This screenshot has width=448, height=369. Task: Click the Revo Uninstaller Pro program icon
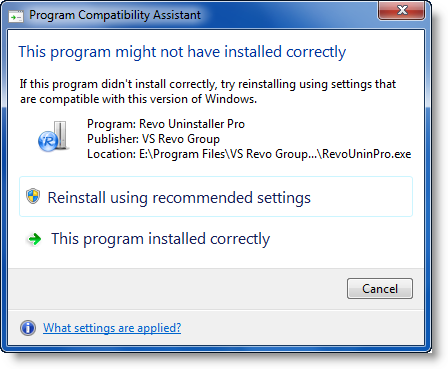tap(53, 137)
